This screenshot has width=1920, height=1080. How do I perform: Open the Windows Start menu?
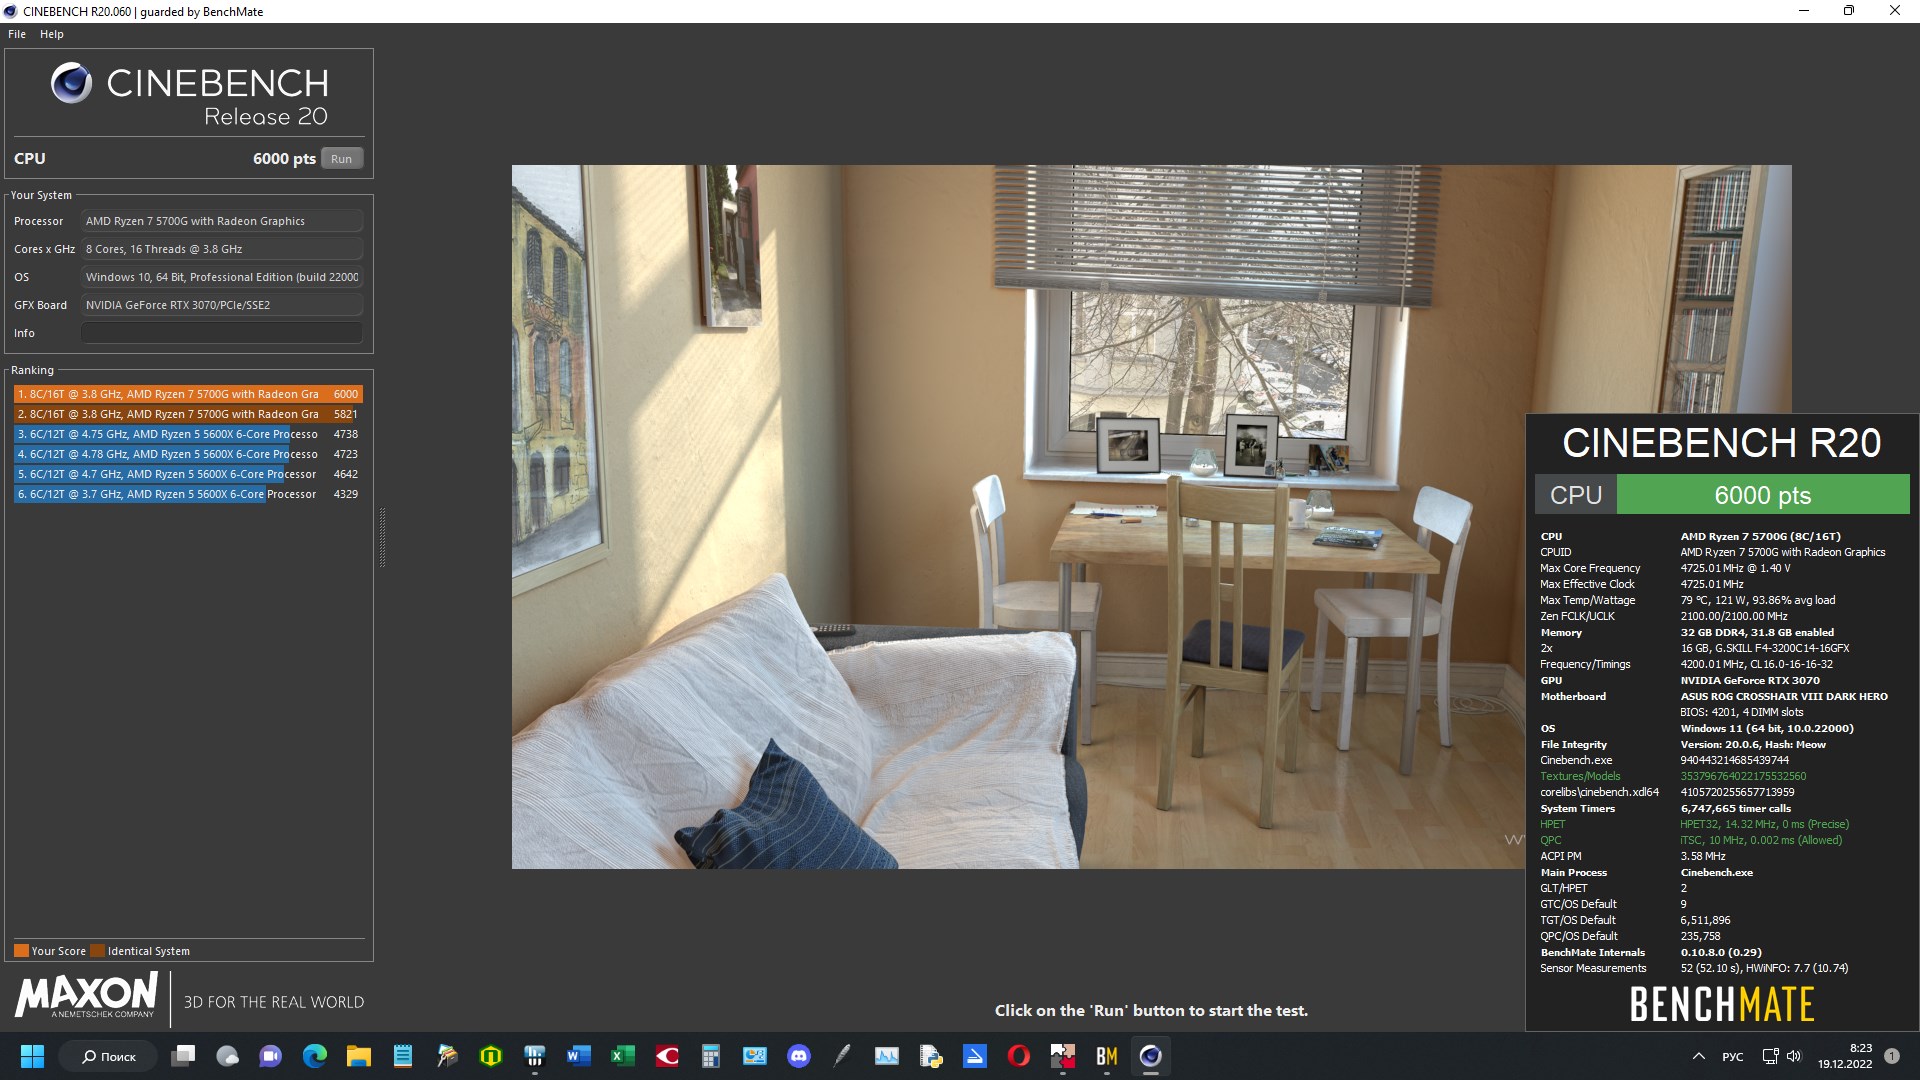click(x=32, y=1056)
